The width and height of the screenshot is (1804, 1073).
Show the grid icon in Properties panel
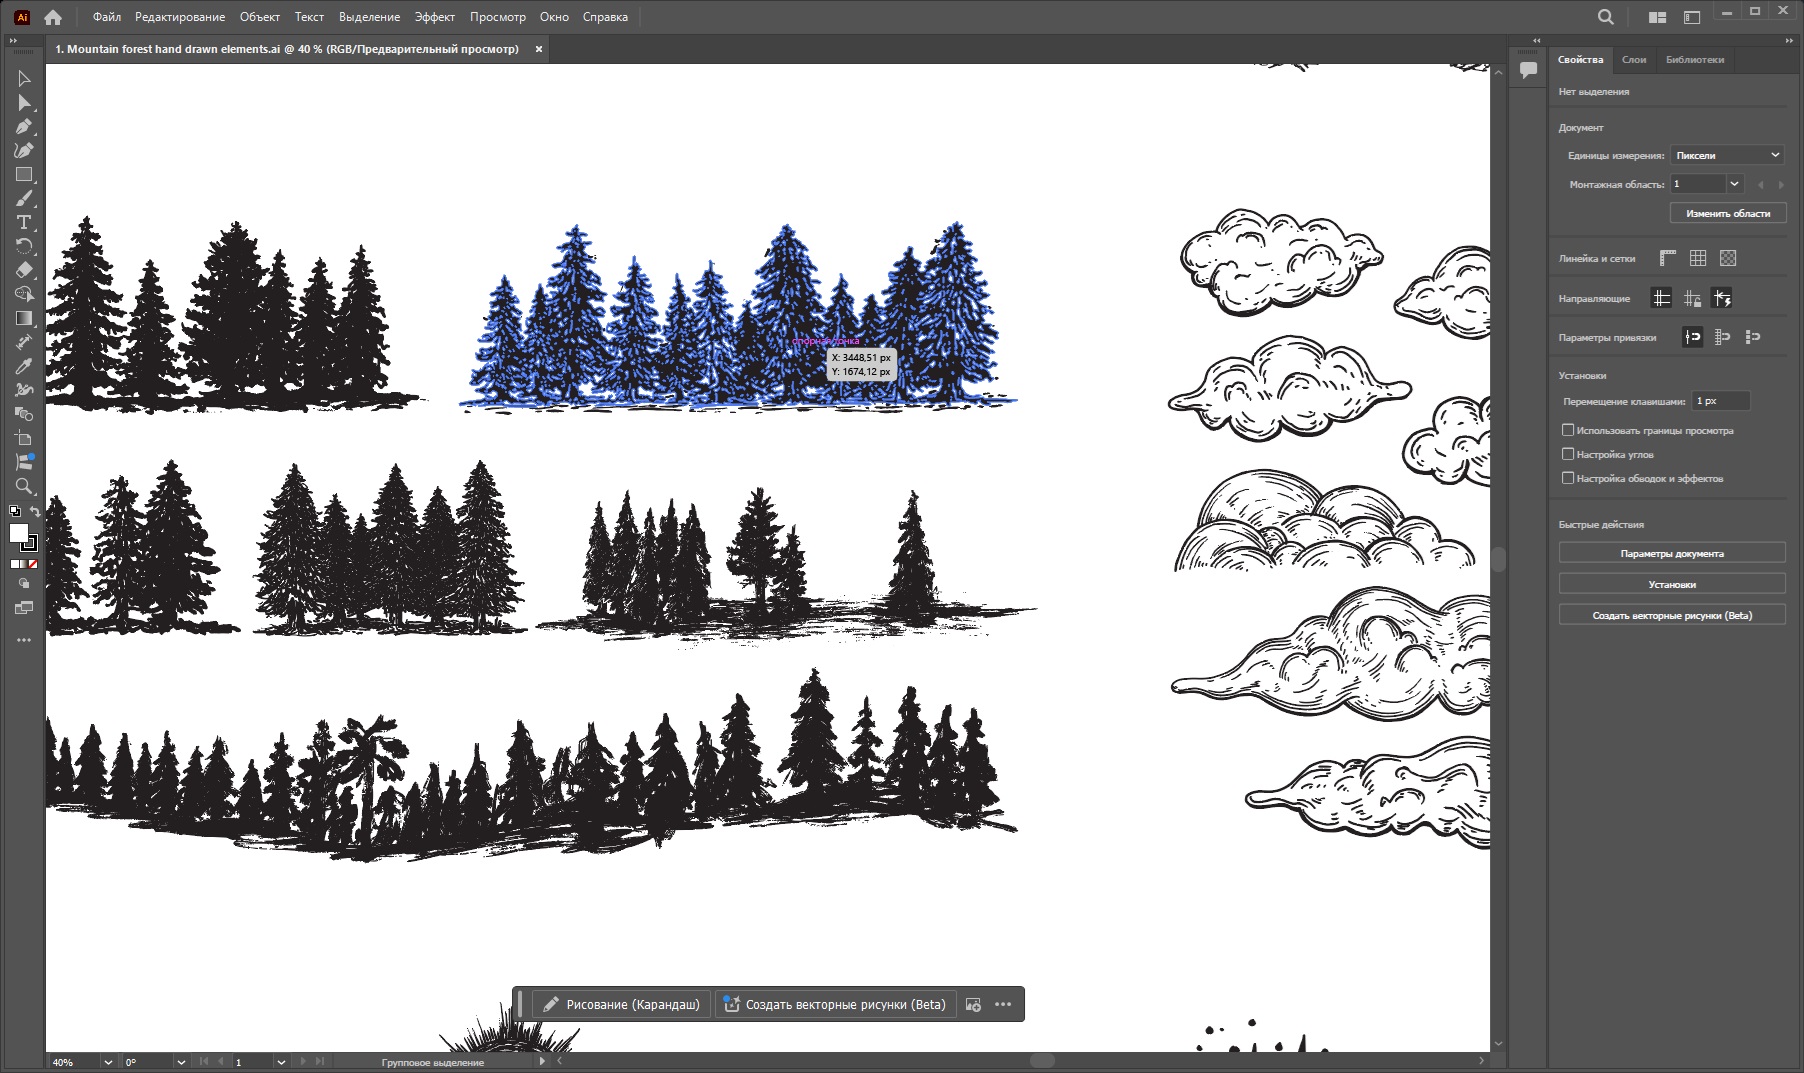[x=1698, y=258]
